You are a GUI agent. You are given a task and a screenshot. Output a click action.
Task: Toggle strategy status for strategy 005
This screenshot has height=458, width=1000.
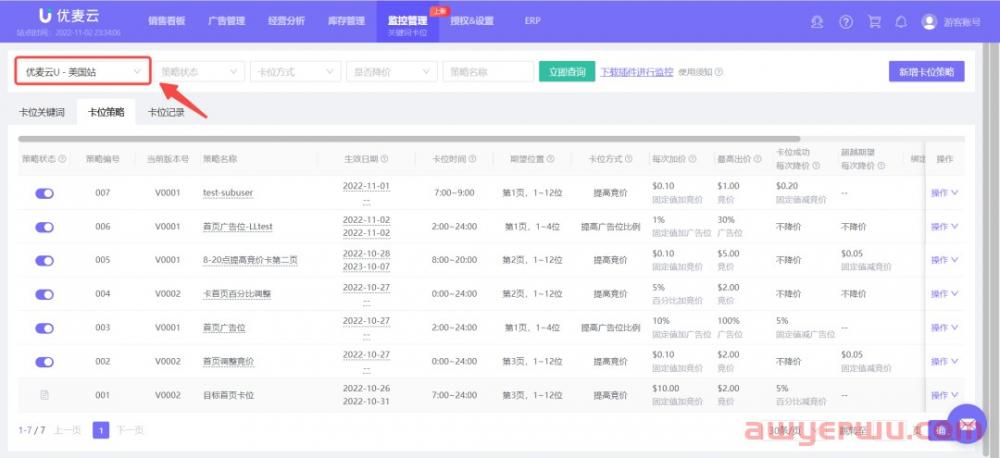(x=44, y=260)
